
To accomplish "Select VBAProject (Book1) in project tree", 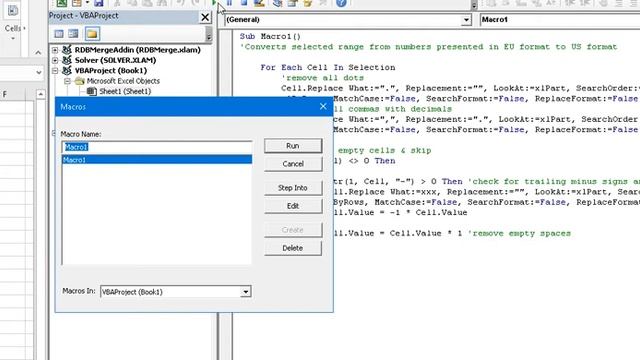I will pyautogui.click(x=111, y=71).
